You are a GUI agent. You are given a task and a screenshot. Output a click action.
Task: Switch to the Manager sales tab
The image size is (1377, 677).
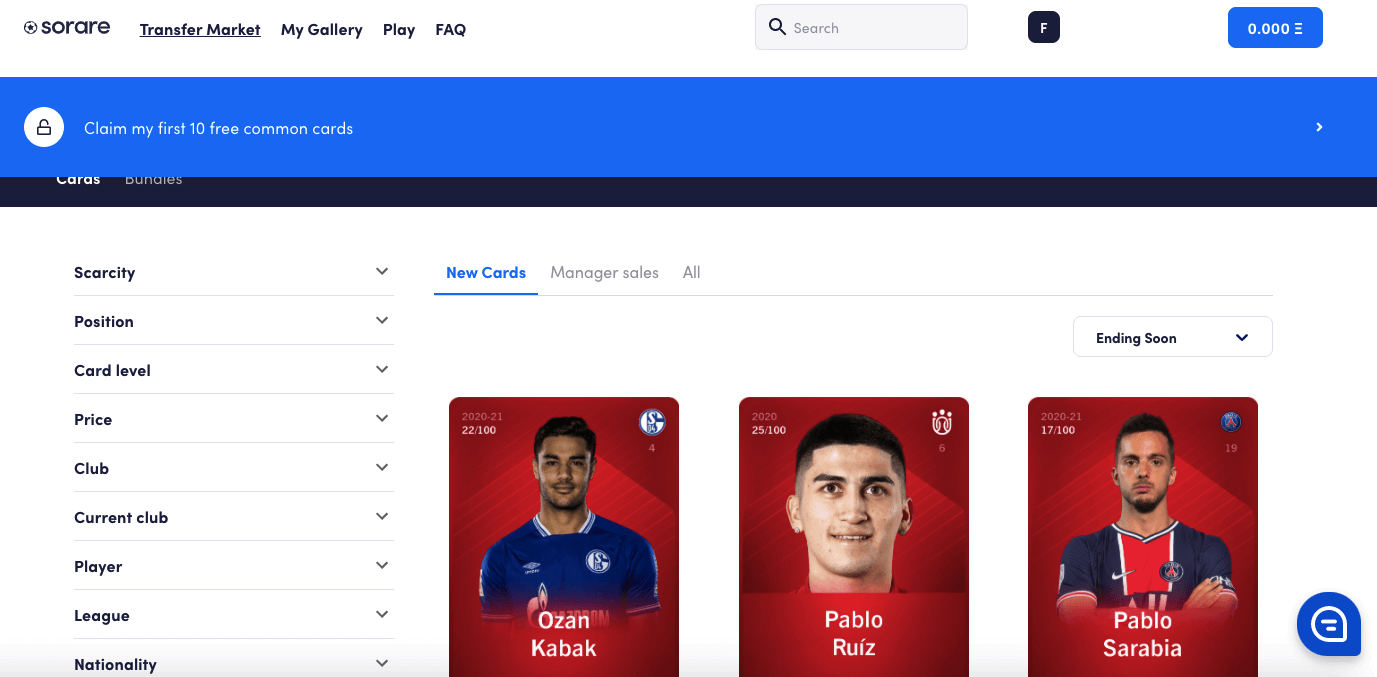604,272
